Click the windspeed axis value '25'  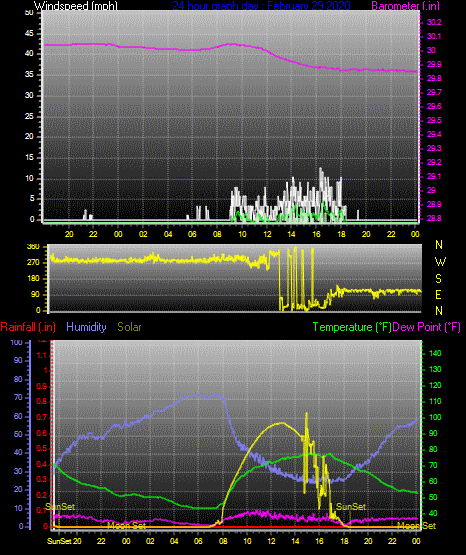coord(29,116)
